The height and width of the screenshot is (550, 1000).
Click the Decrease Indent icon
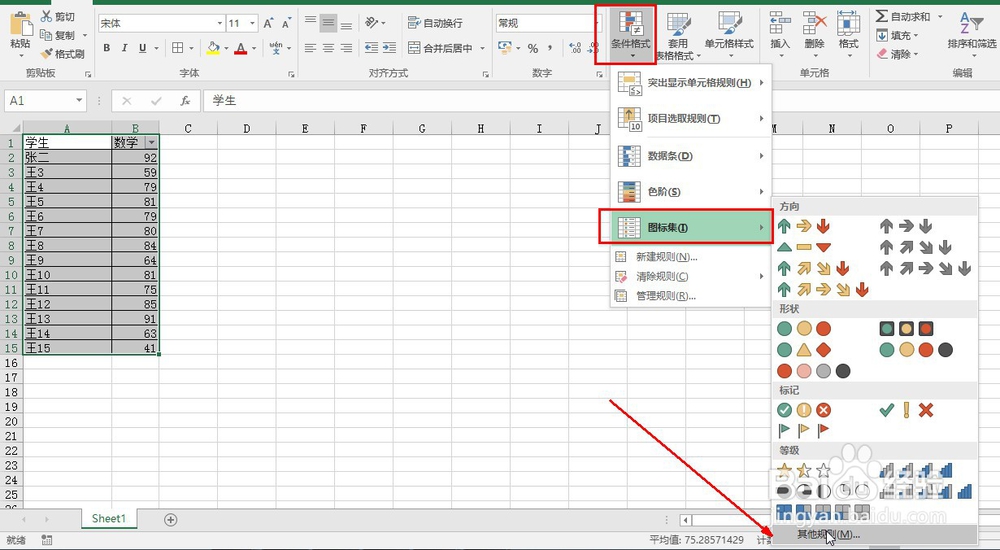(371, 48)
